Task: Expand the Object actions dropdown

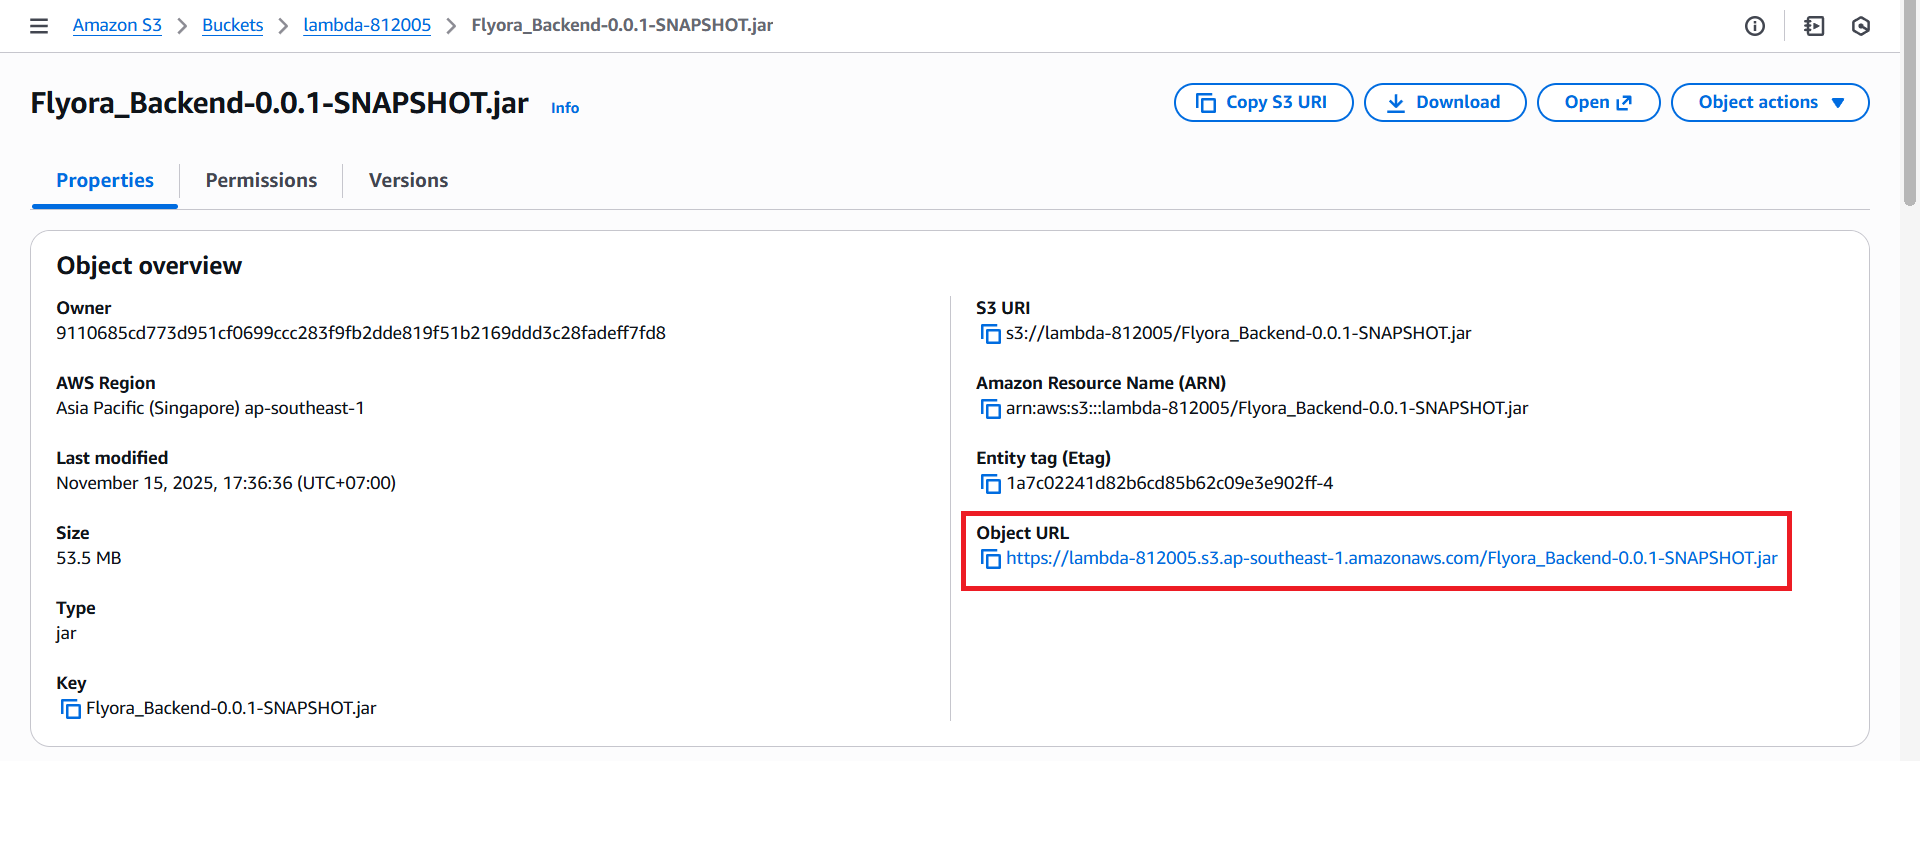Action: tap(1769, 102)
